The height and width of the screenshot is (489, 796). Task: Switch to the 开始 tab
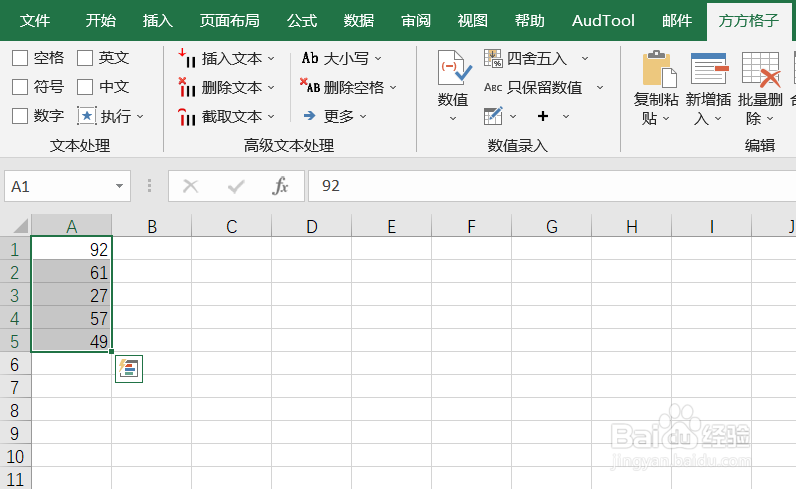101,21
